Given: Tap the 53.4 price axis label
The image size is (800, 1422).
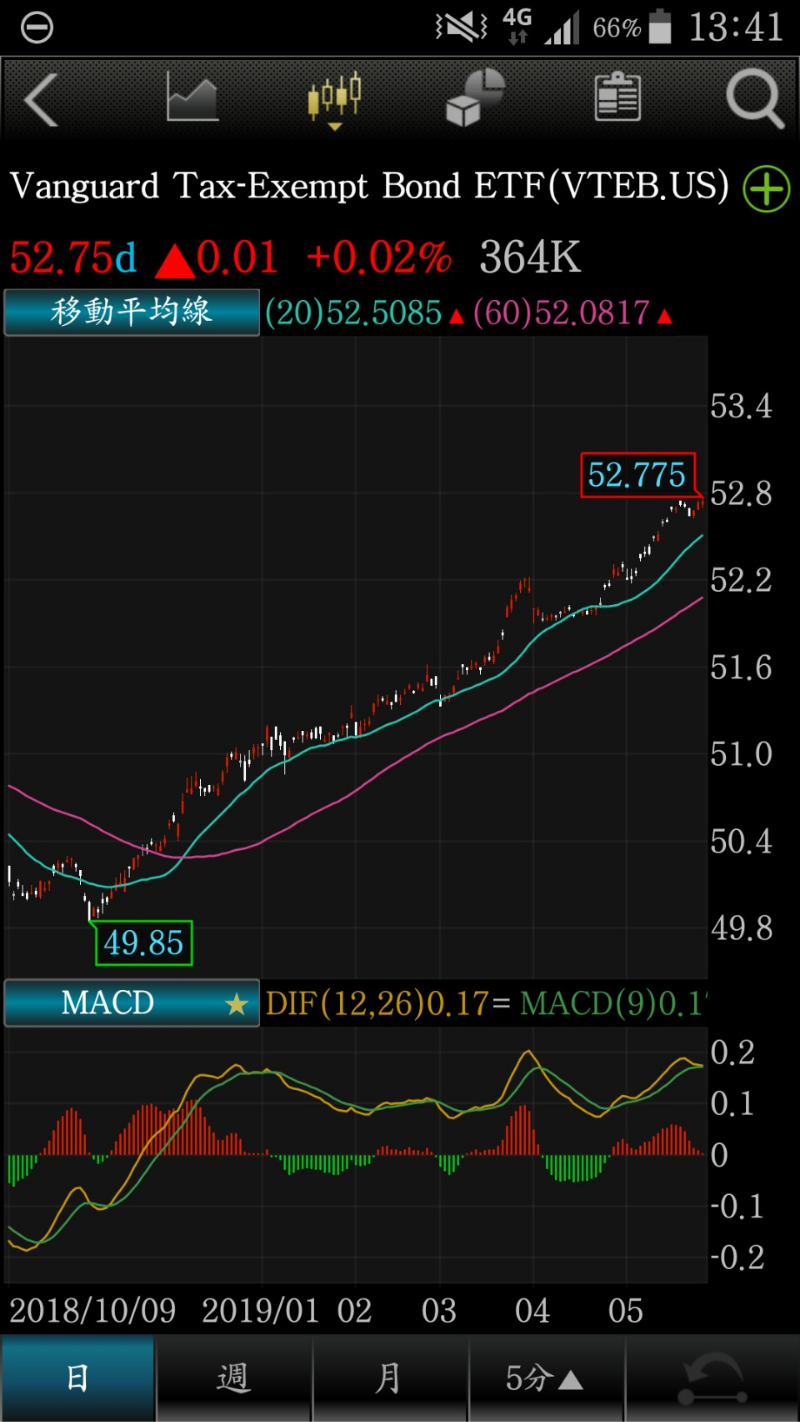Looking at the screenshot, I should pyautogui.click(x=741, y=406).
